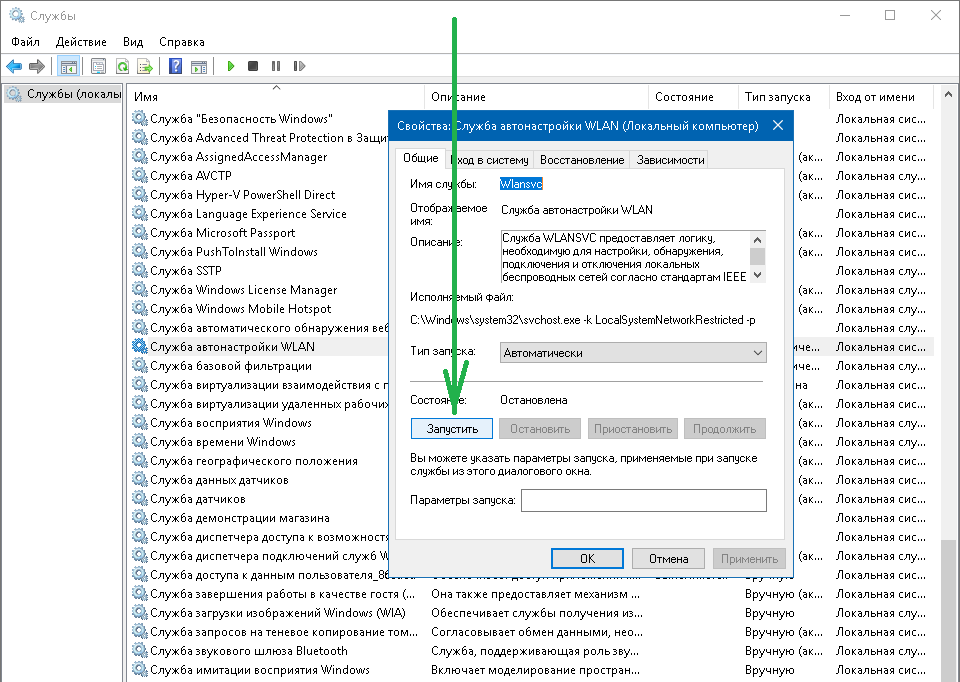Click the Продолжить button

tap(725, 429)
